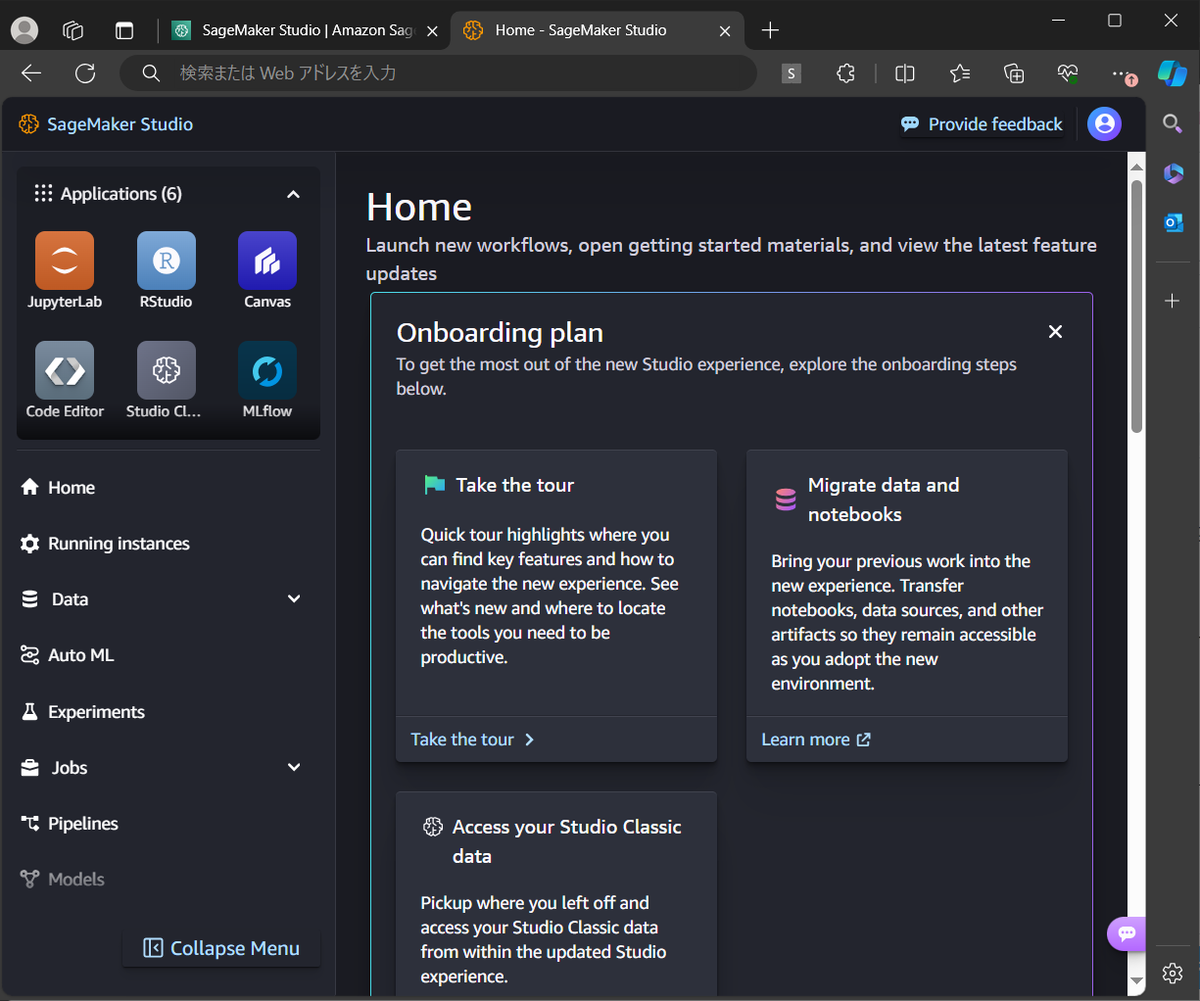Viewport: 1200px width, 1001px height.
Task: Click the Learn more external link
Action: tap(816, 739)
